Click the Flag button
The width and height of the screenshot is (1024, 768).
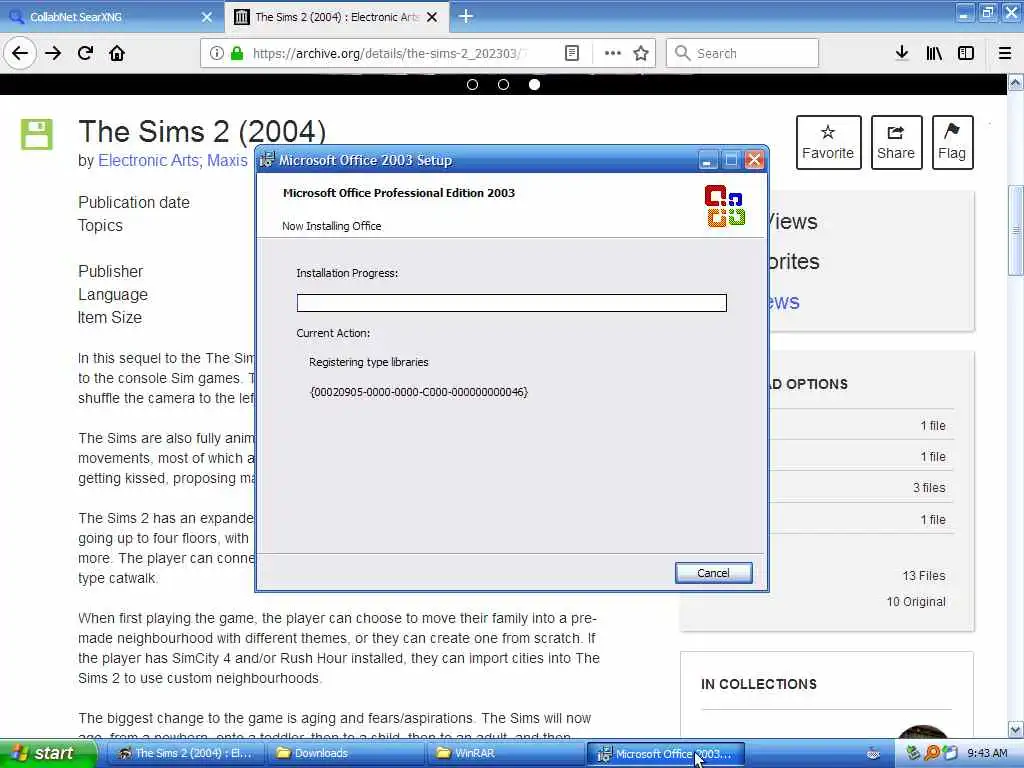coord(952,142)
